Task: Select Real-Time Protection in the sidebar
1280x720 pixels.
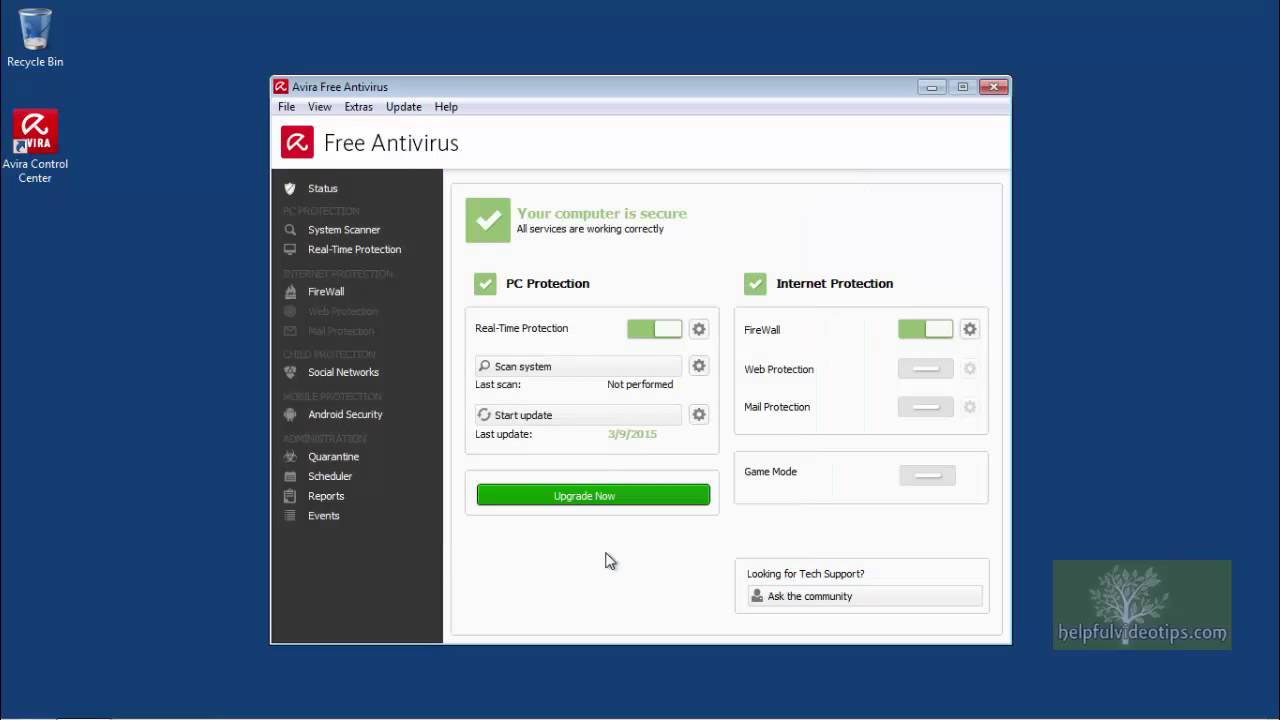Action: [x=357, y=250]
